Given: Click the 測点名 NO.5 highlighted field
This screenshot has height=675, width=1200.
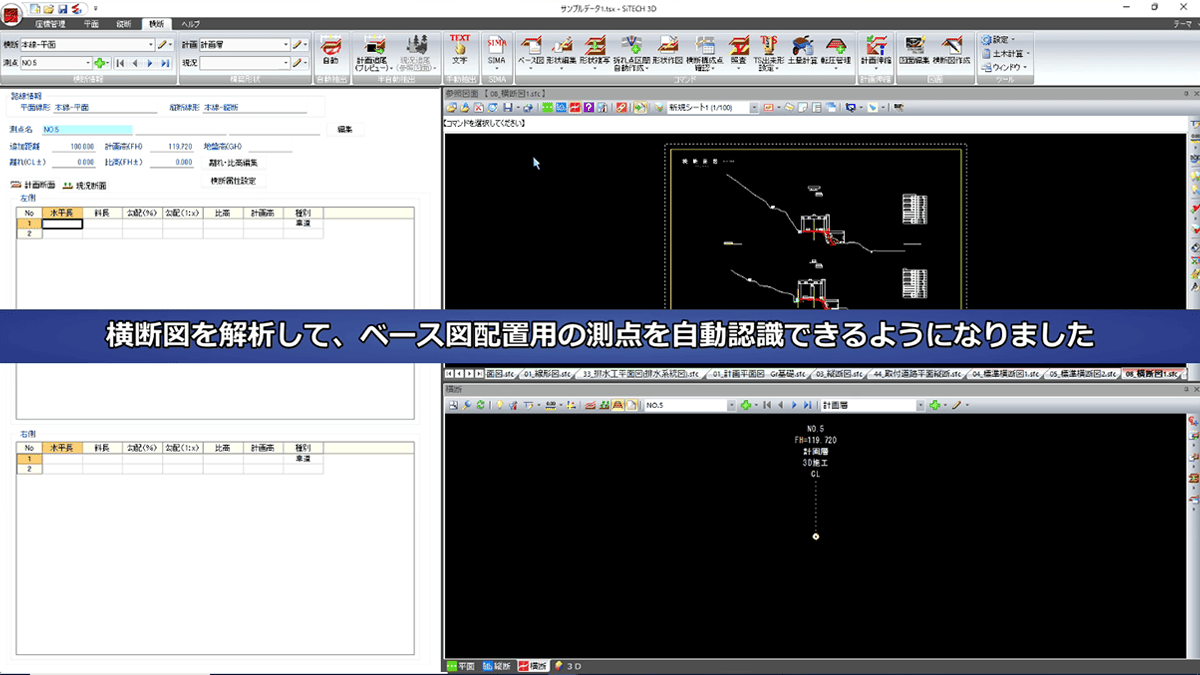Looking at the screenshot, I should point(86,130).
